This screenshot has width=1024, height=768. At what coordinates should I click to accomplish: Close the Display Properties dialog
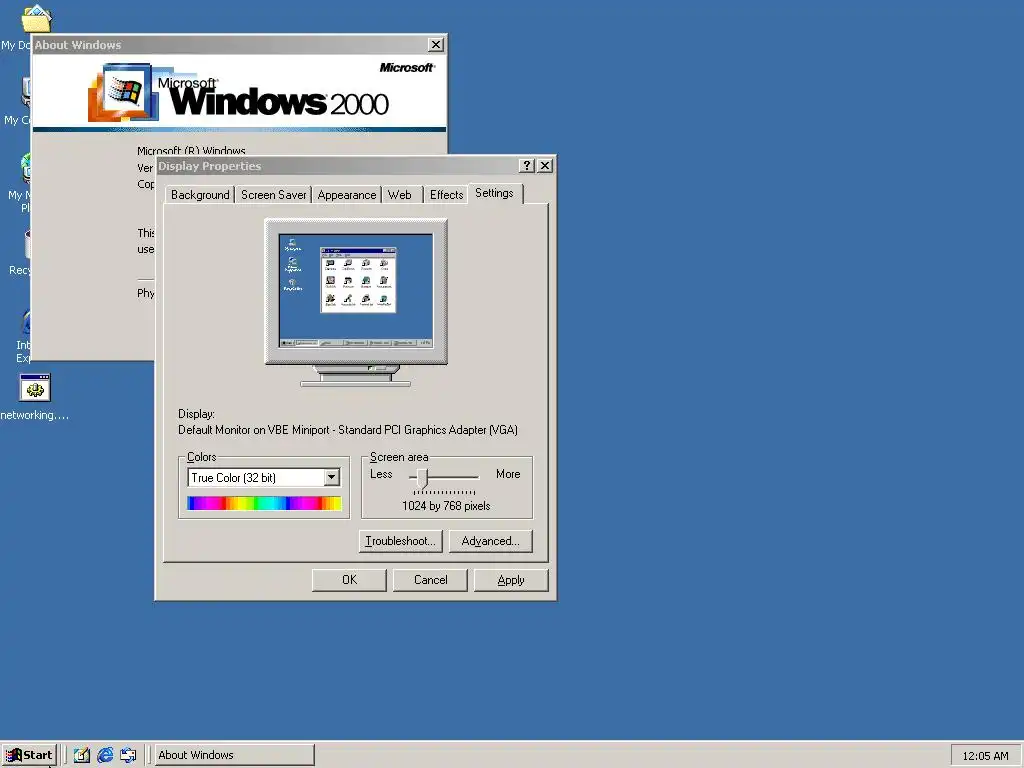coord(545,166)
